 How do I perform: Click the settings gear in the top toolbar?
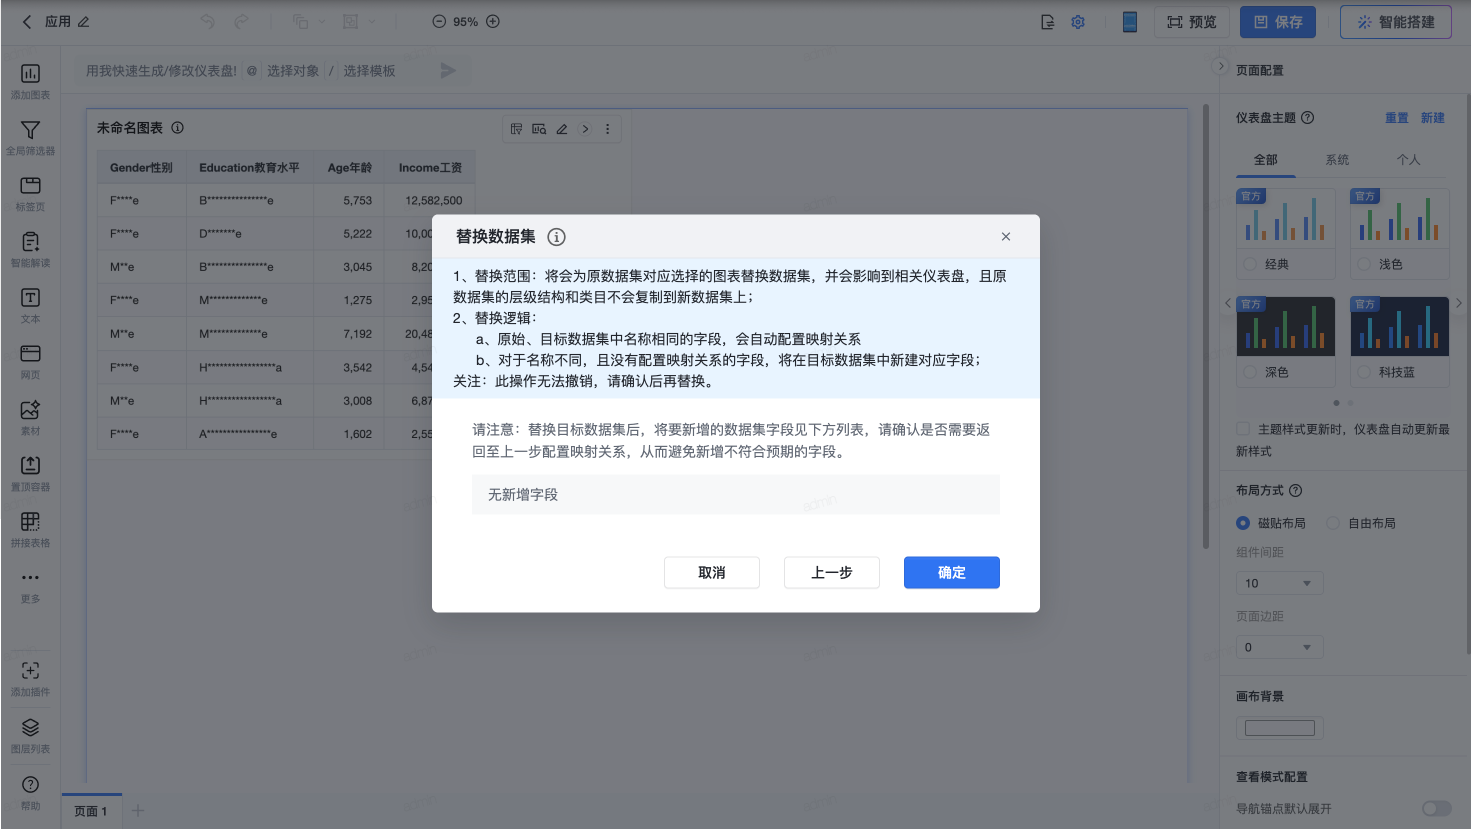click(x=1078, y=21)
